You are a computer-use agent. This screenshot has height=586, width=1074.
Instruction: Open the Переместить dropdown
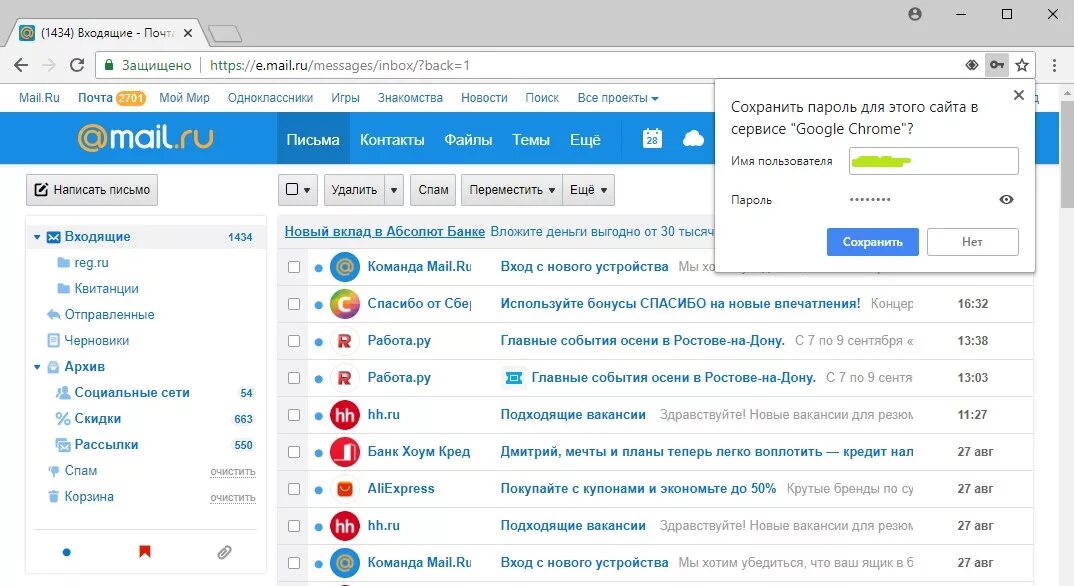click(511, 190)
